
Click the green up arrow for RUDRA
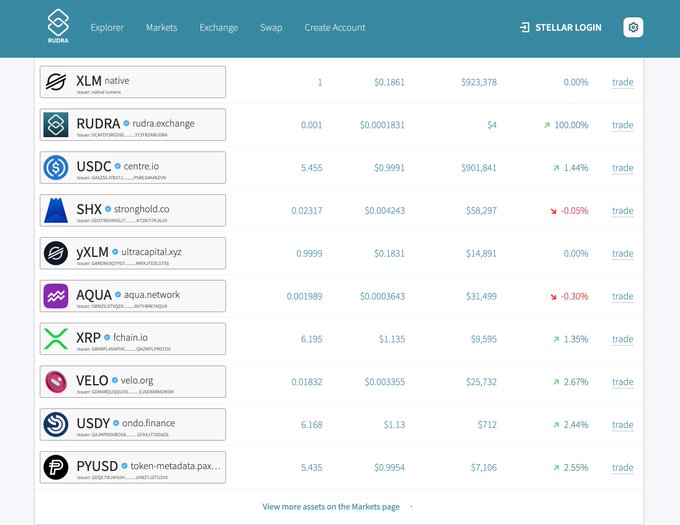[x=547, y=125]
